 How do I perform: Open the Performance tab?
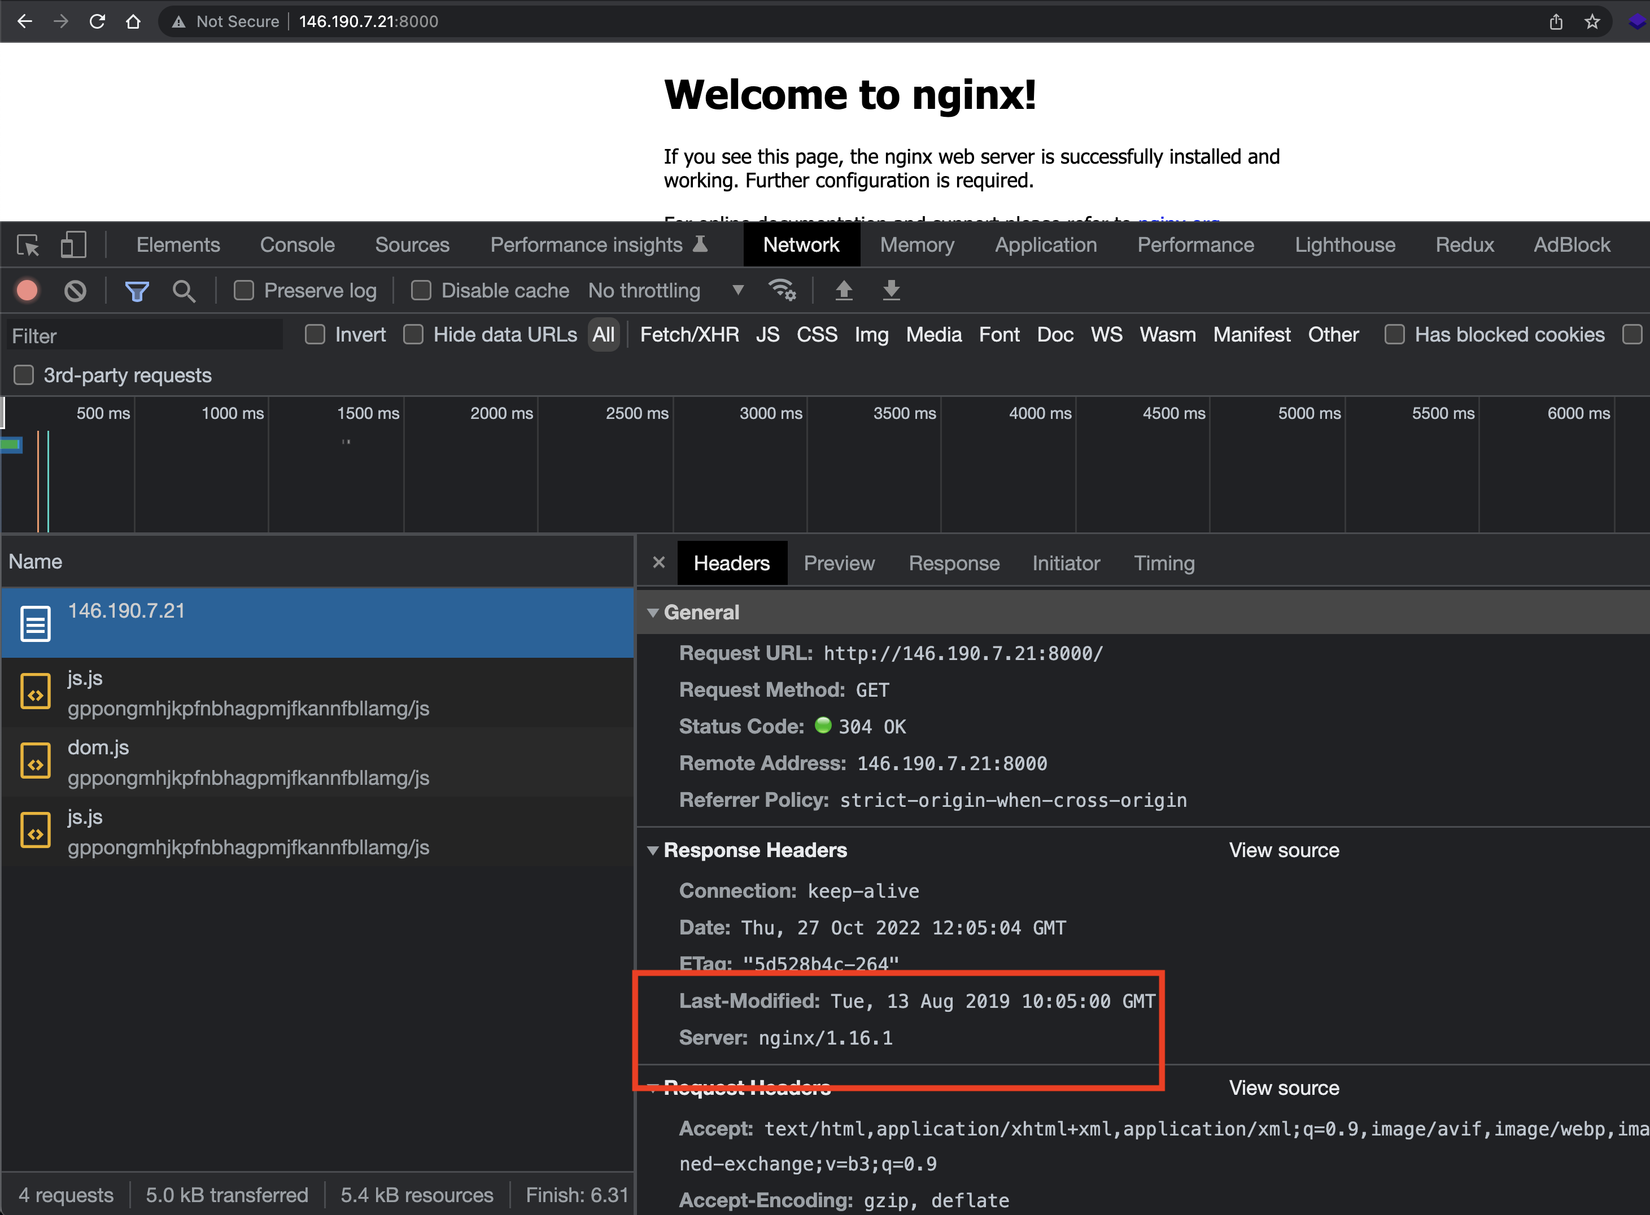(x=1196, y=245)
